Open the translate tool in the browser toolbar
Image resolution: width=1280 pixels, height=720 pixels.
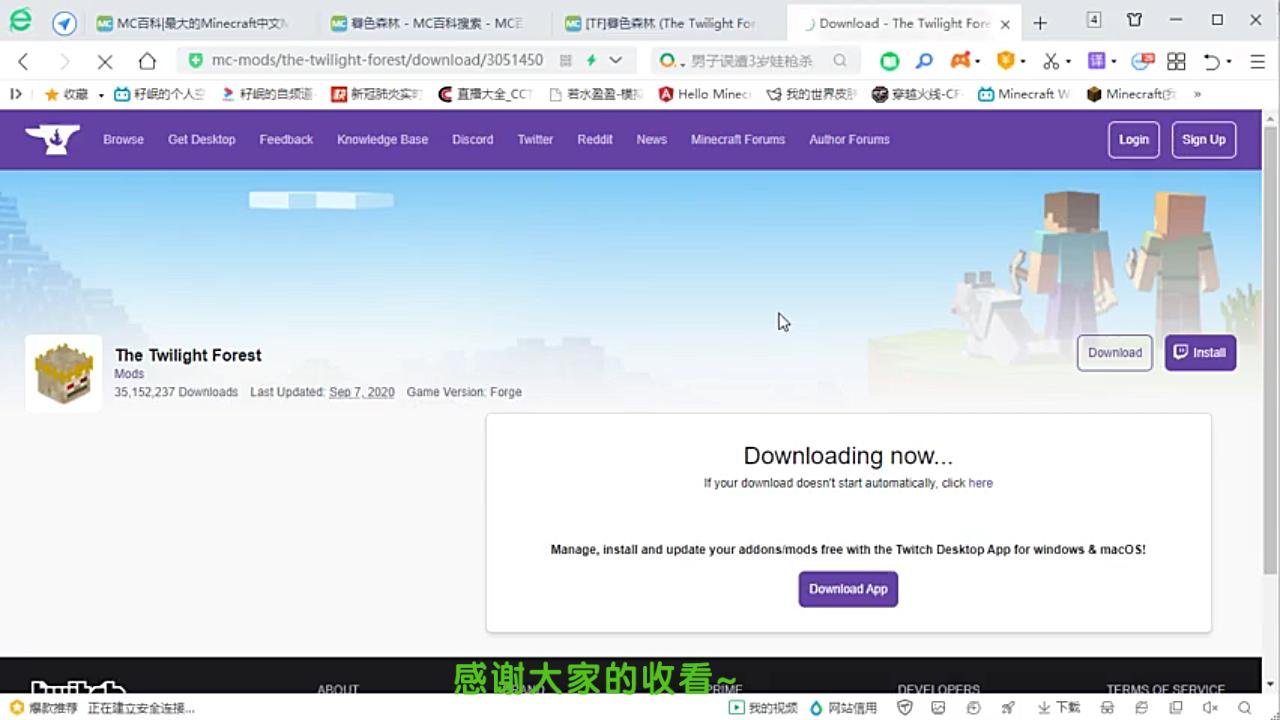[x=1096, y=61]
